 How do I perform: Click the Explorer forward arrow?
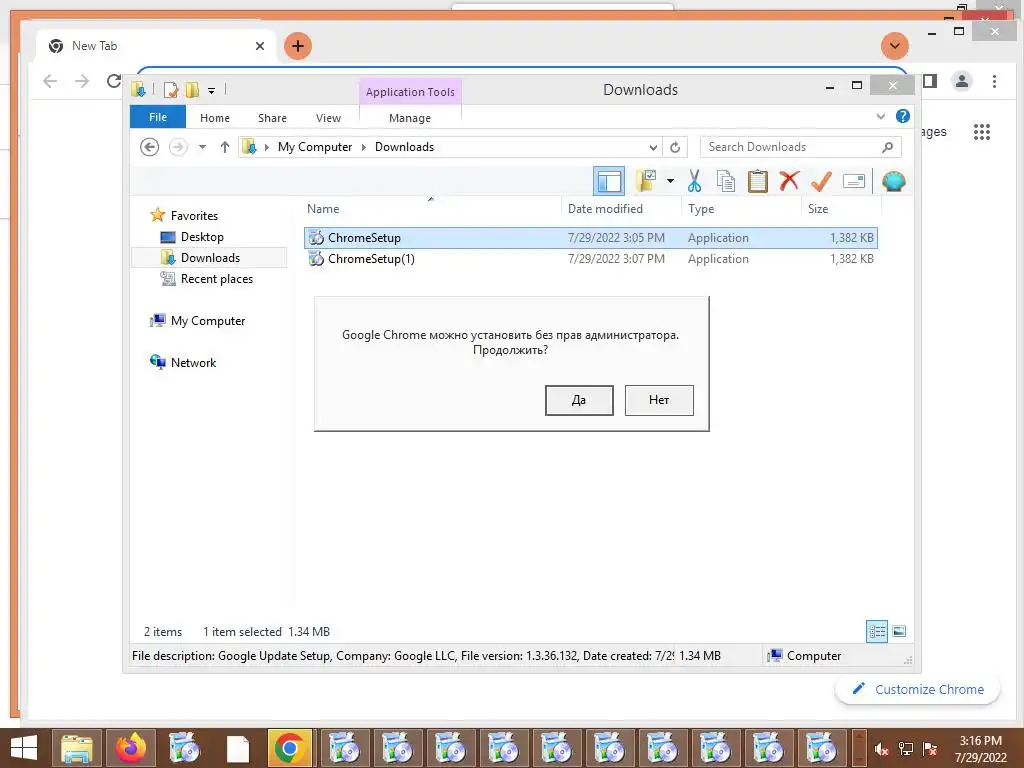[x=178, y=147]
